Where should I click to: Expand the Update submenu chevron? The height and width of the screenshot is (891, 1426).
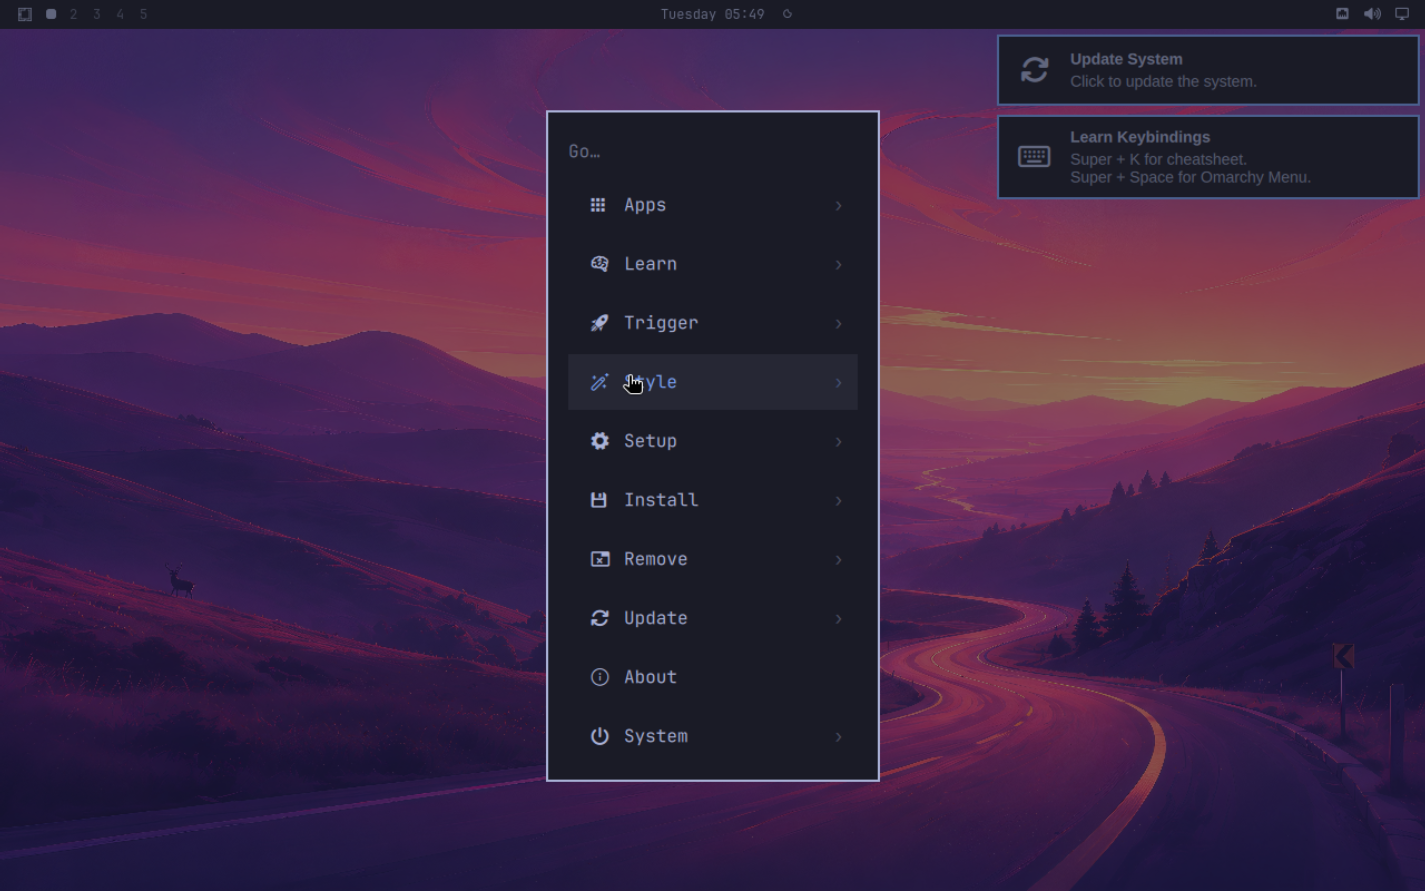click(x=838, y=618)
